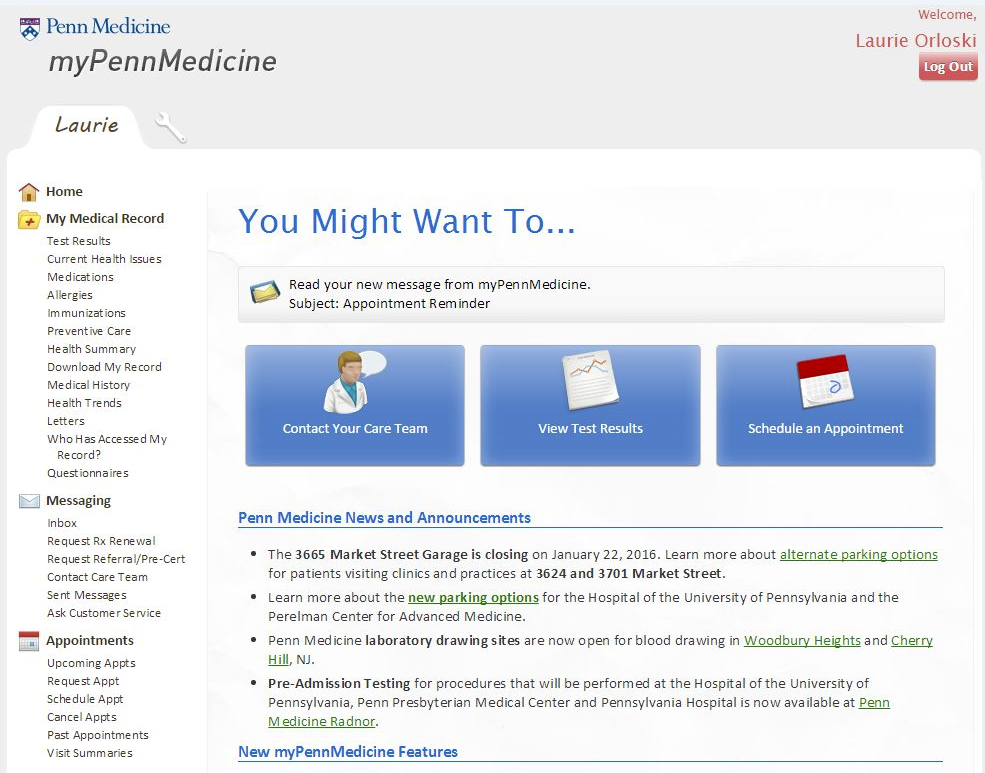The image size is (985, 773).
Task: Open Who Has Accessed My Record?
Action: [x=107, y=446]
